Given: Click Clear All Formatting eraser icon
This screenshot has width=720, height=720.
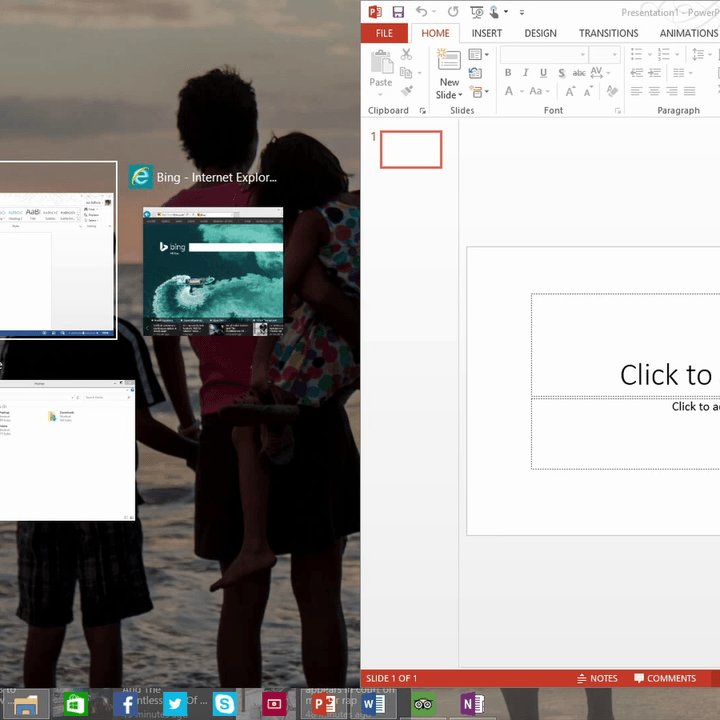Looking at the screenshot, I should (612, 91).
